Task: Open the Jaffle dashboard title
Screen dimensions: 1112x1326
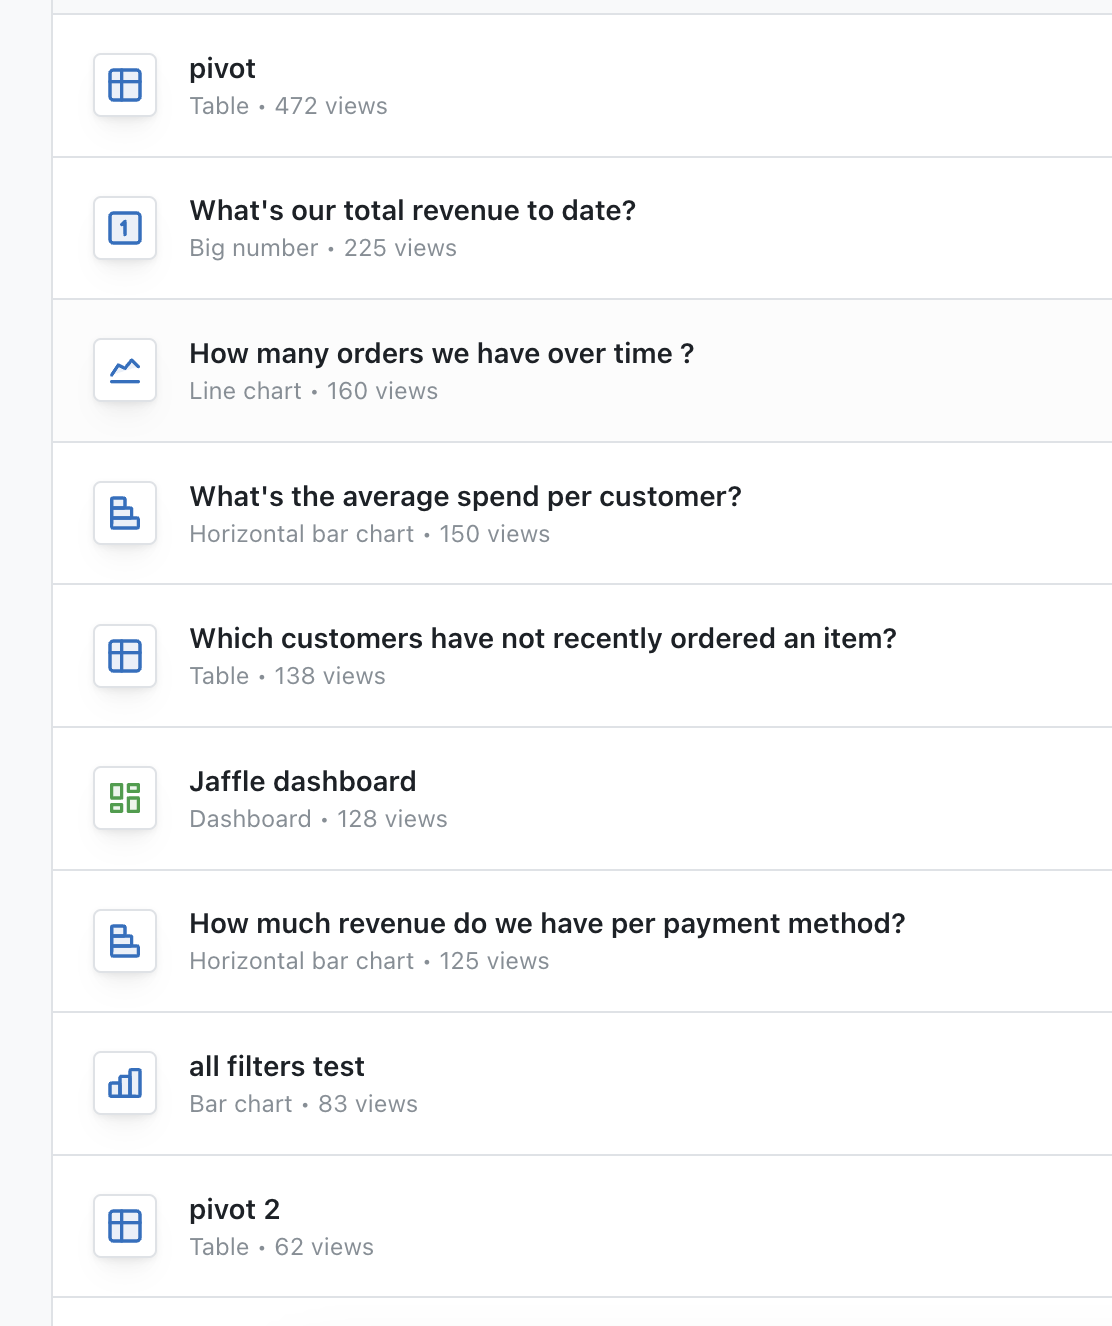Action: click(x=302, y=781)
